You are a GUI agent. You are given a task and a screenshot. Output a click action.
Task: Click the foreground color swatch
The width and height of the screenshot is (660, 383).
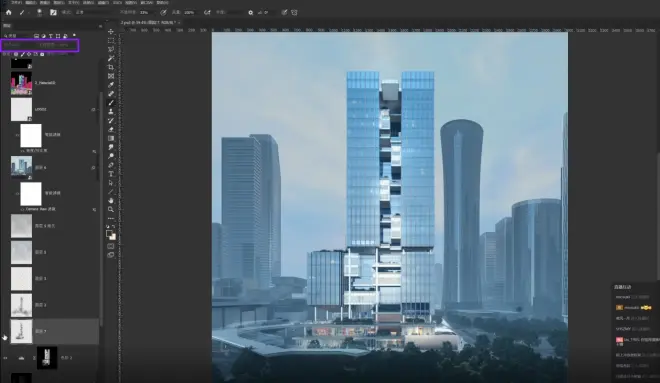click(x=109, y=233)
